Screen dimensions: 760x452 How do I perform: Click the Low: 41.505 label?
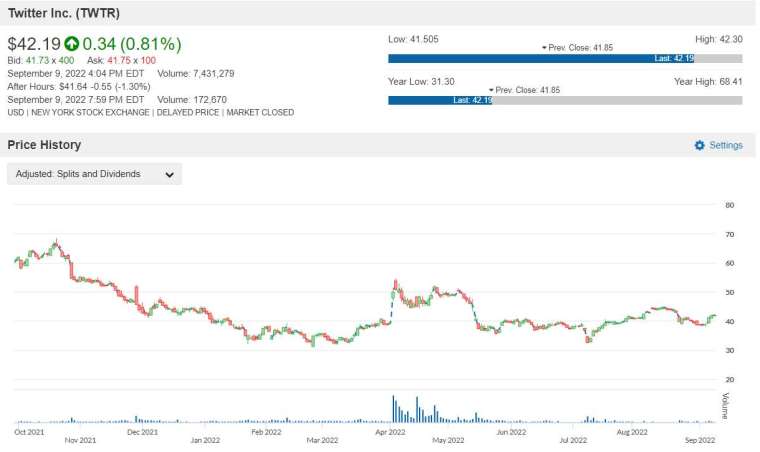click(x=413, y=39)
